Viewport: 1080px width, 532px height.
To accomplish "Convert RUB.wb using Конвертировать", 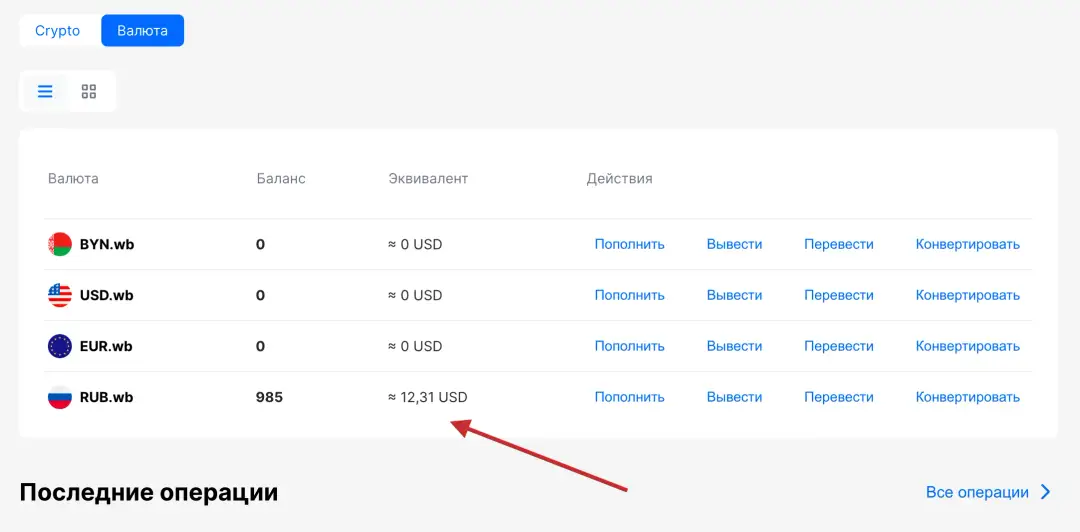I will click(967, 397).
